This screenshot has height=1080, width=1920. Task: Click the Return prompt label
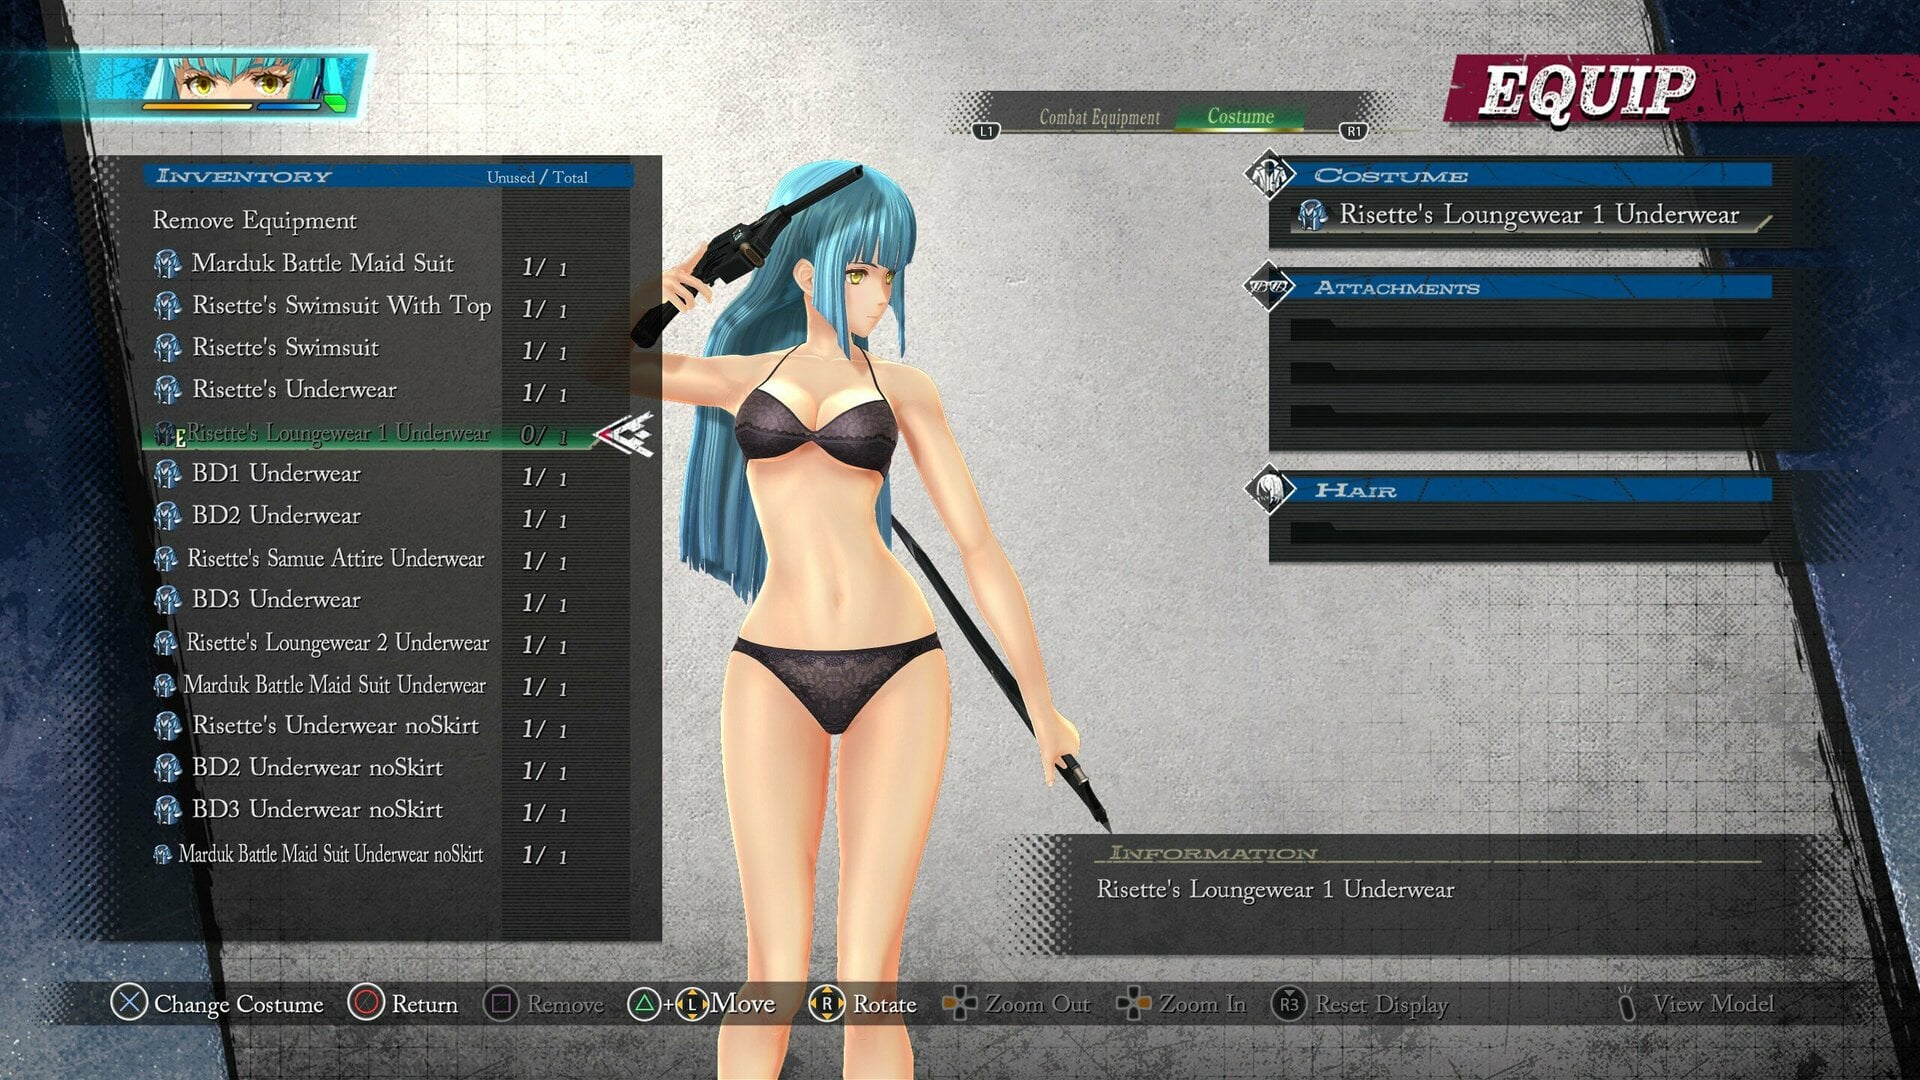pos(424,1004)
